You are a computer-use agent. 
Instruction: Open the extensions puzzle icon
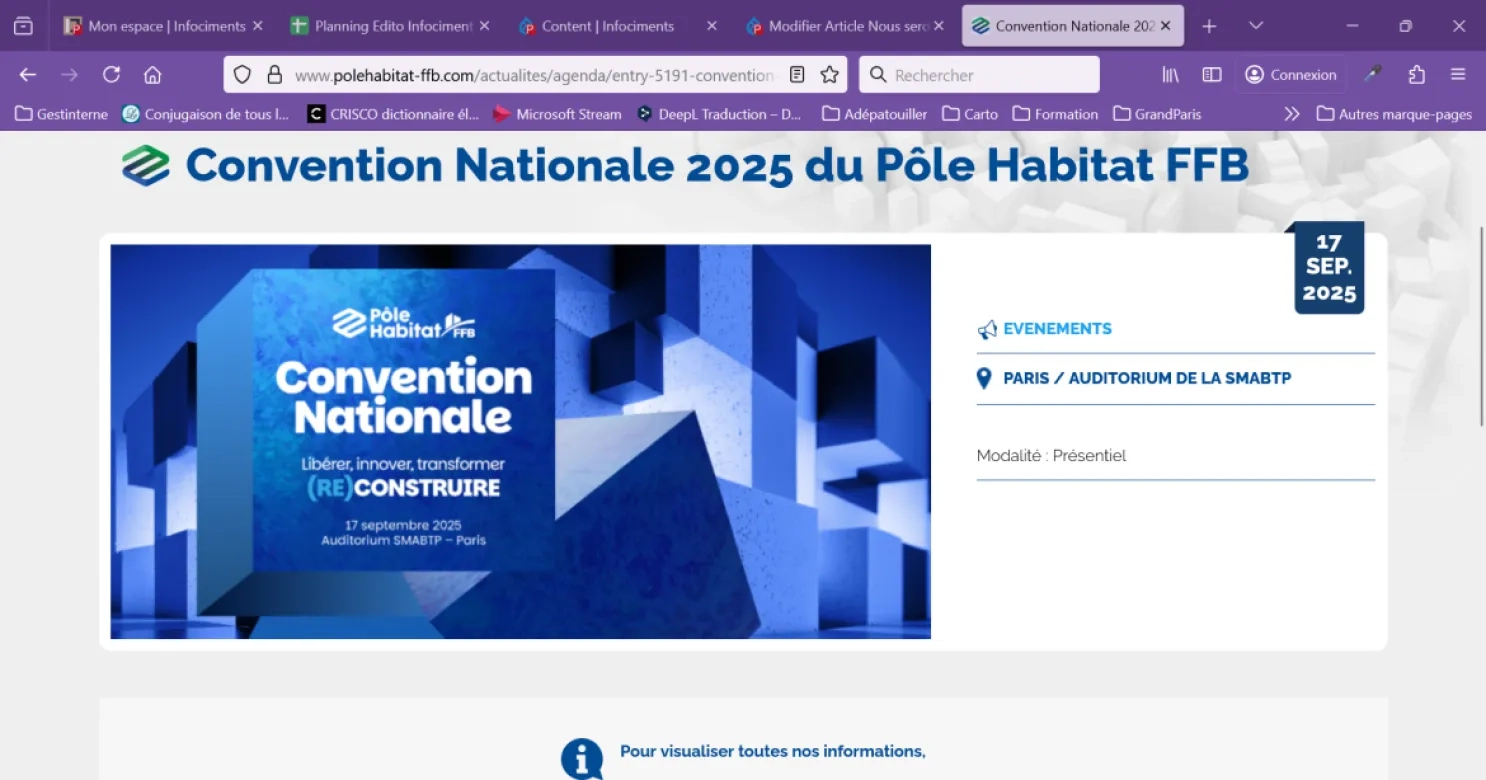(1416, 75)
